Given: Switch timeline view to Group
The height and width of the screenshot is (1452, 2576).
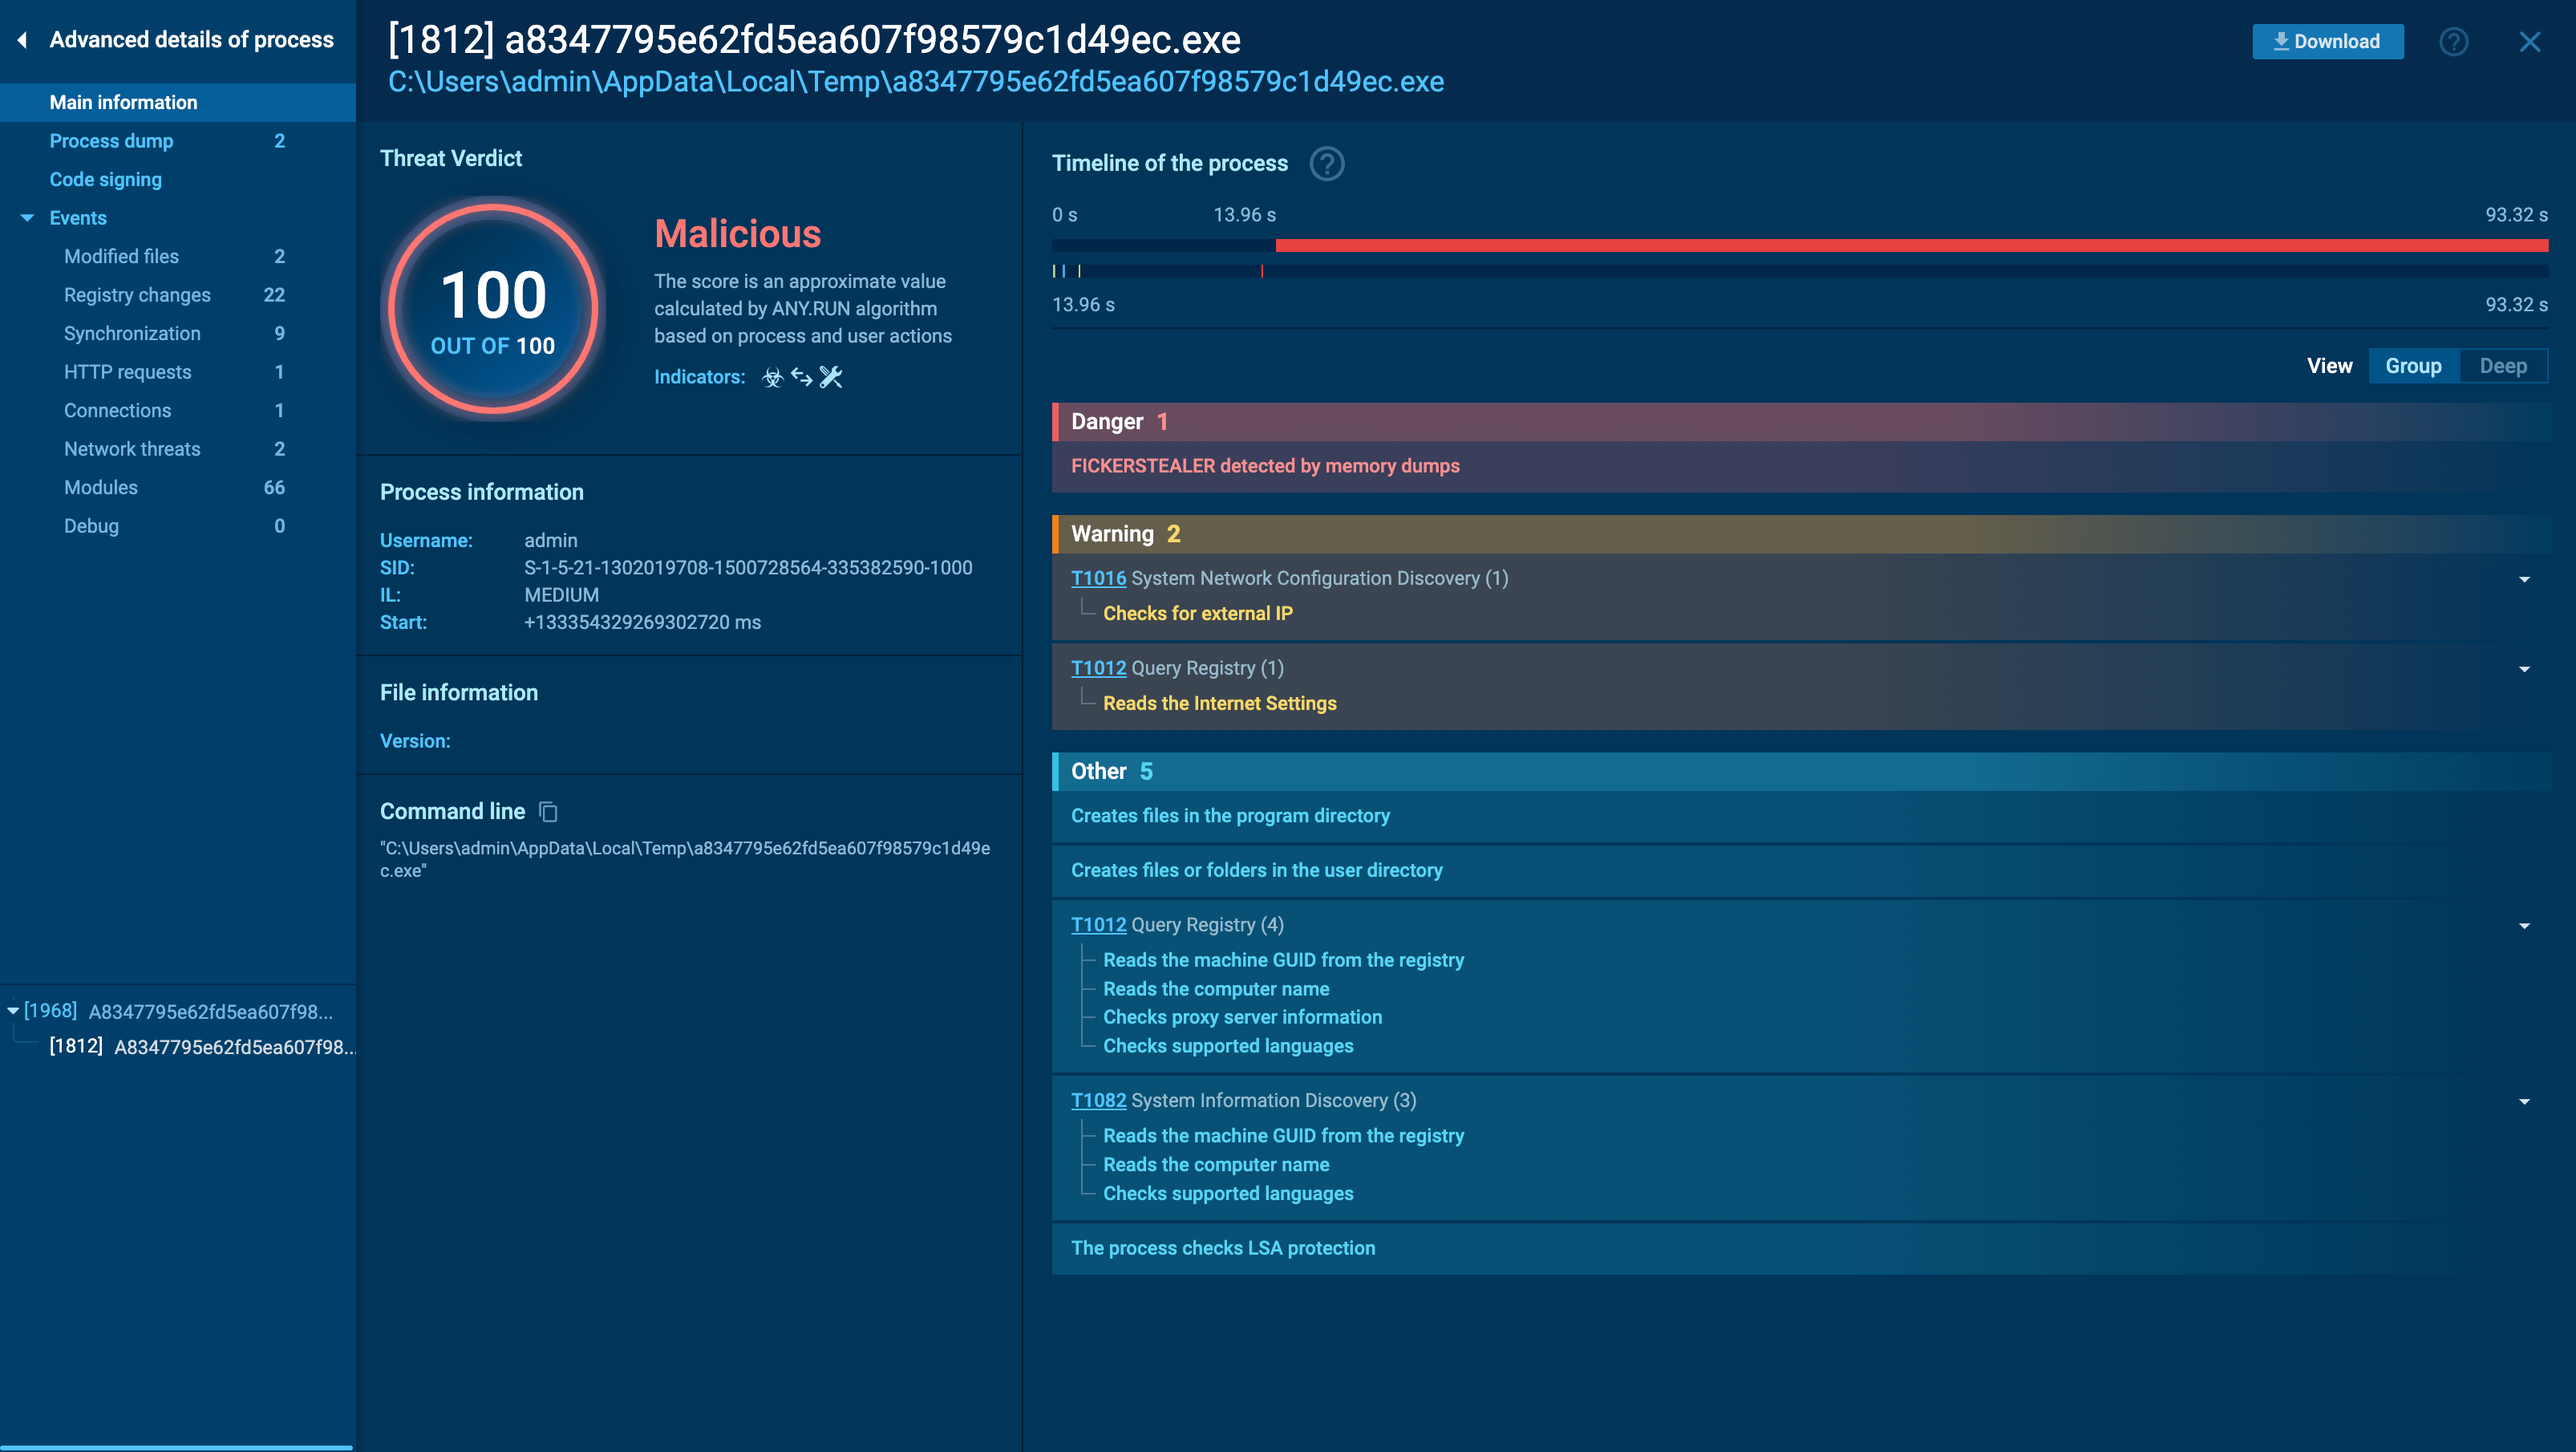Looking at the screenshot, I should [2413, 366].
